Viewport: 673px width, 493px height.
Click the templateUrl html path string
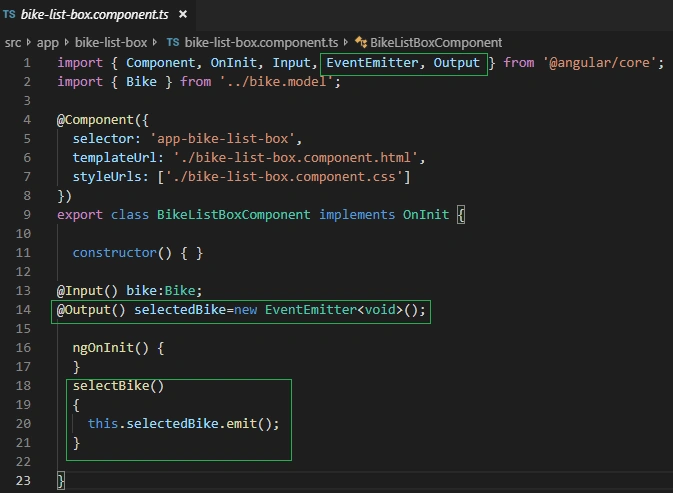coord(296,158)
